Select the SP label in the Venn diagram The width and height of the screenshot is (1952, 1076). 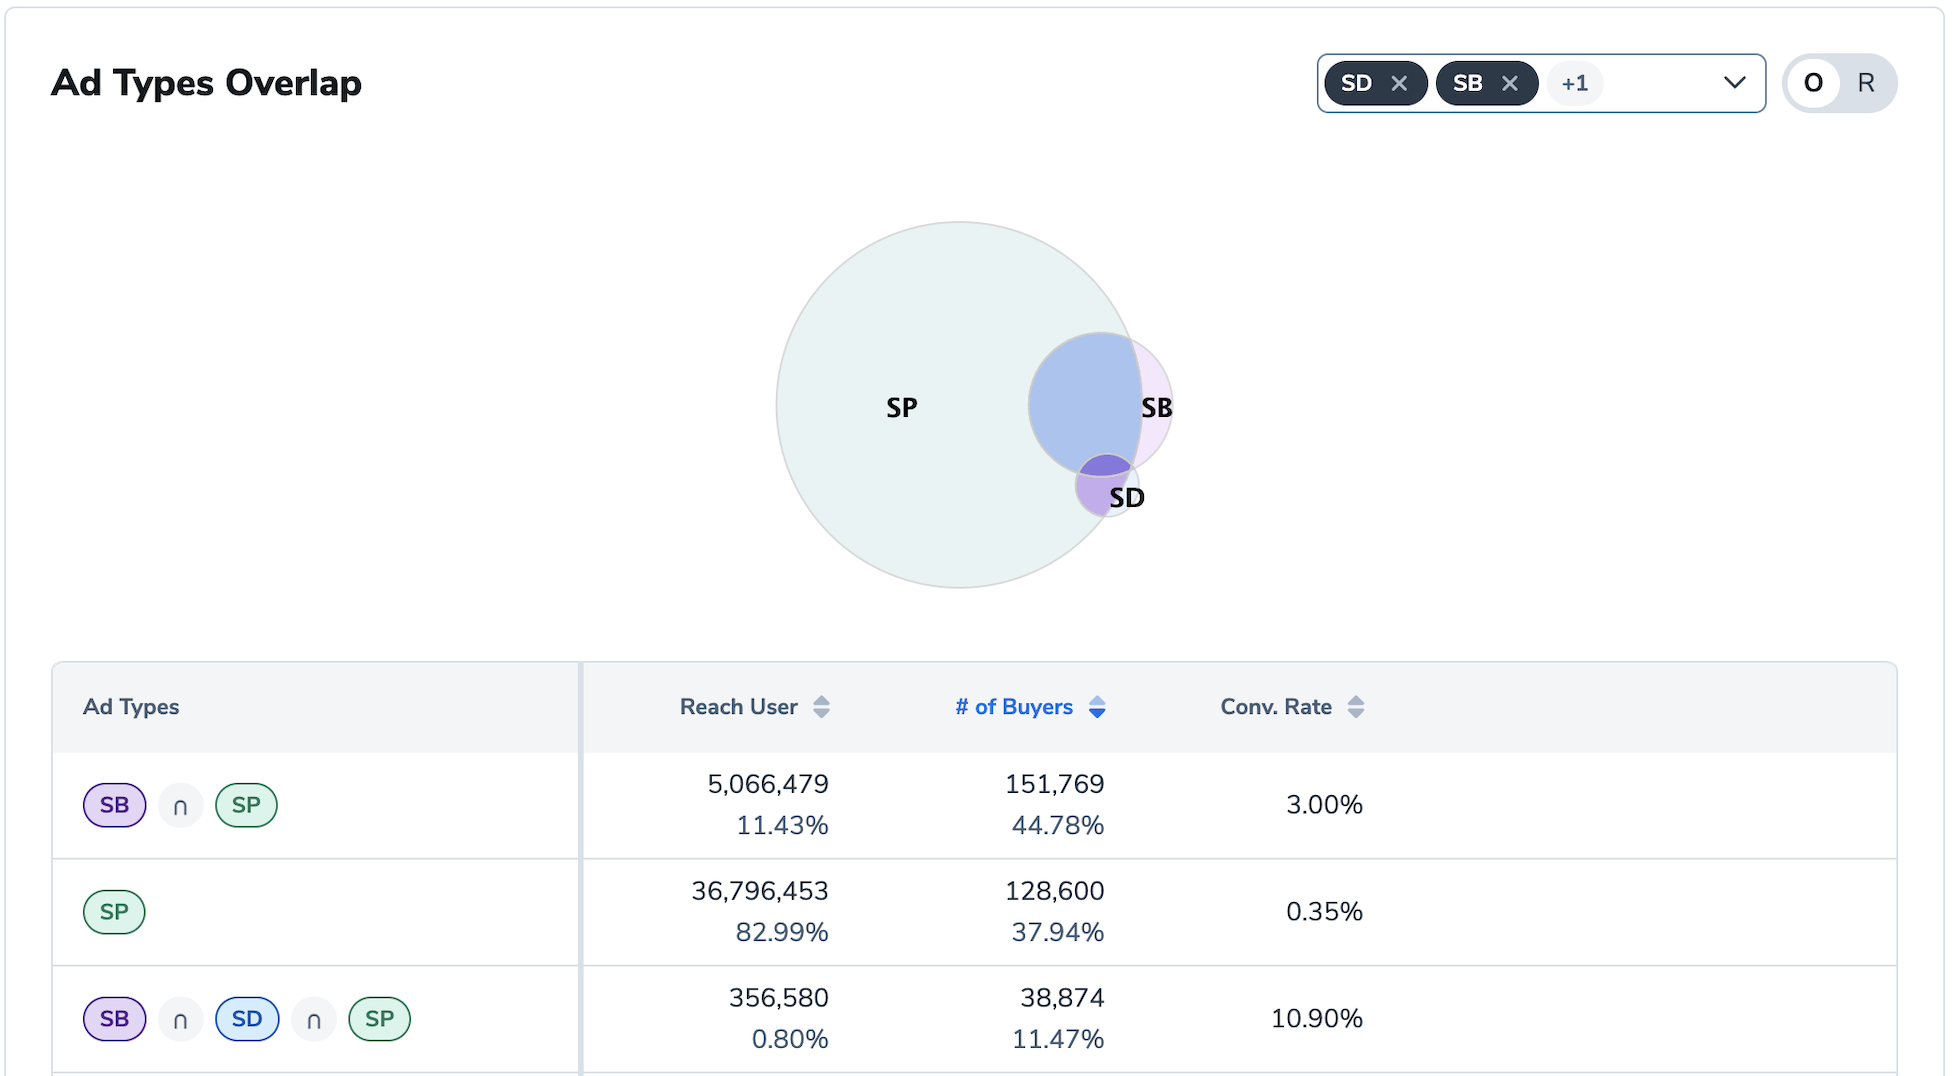coord(902,408)
